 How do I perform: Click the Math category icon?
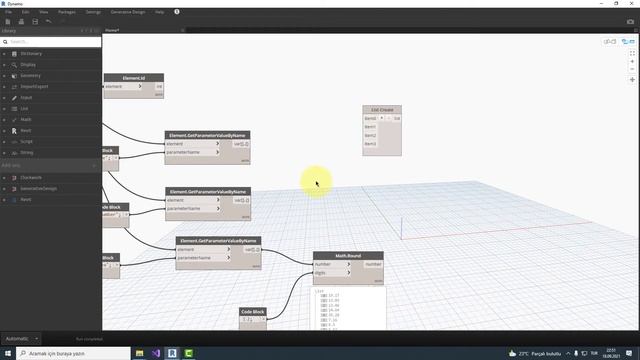(14, 120)
